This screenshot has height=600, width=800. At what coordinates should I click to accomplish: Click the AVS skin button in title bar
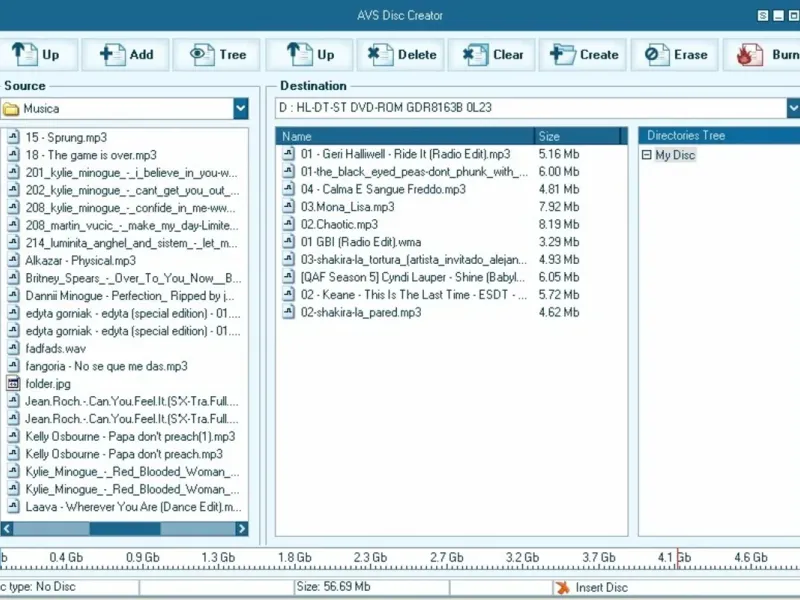tap(763, 16)
